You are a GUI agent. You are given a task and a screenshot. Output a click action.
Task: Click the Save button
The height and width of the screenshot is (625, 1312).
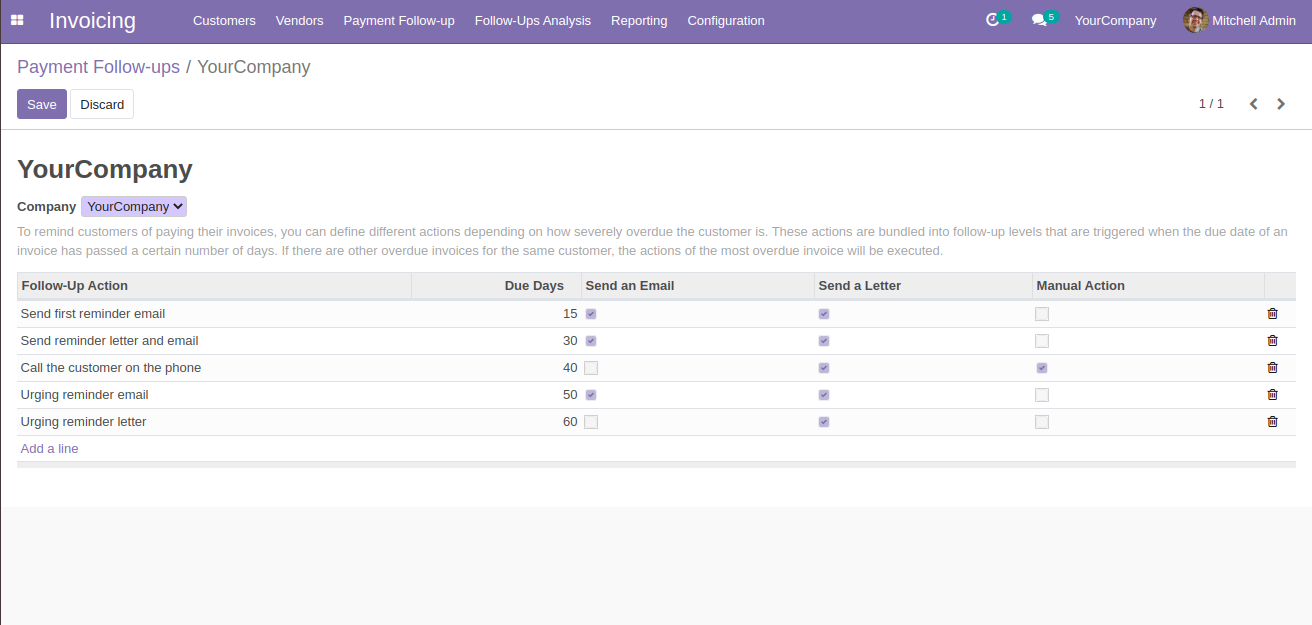pyautogui.click(x=42, y=104)
